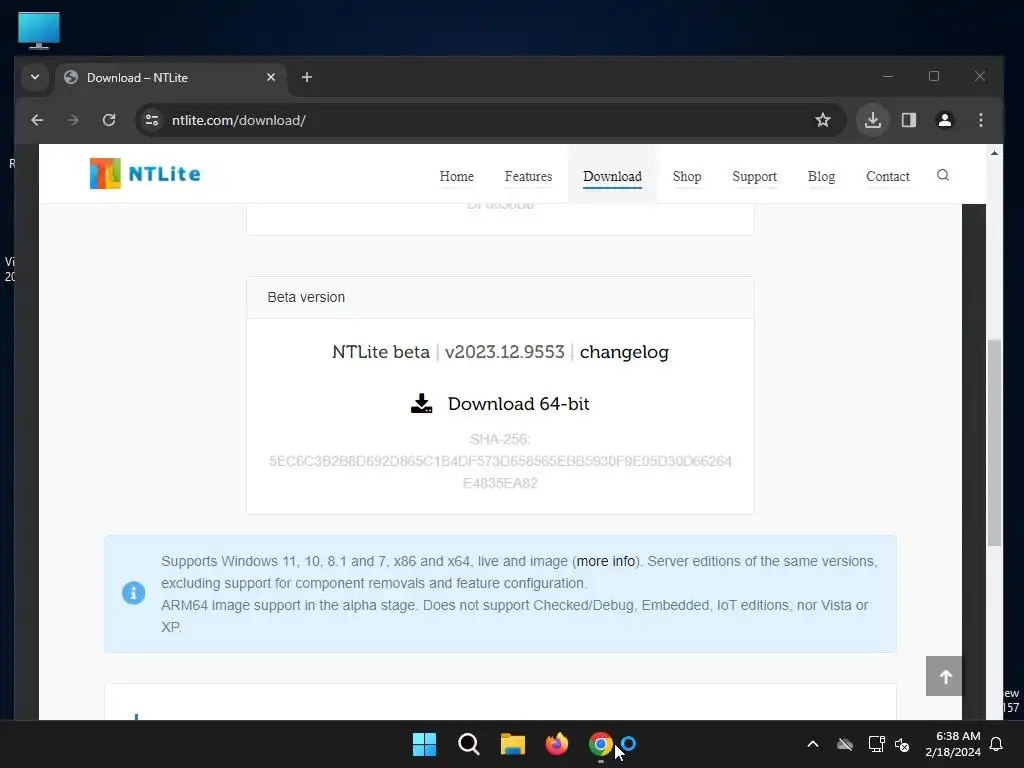Image resolution: width=1024 pixels, height=768 pixels.
Task: Click the This PC desktop icon
Action: coord(39,31)
